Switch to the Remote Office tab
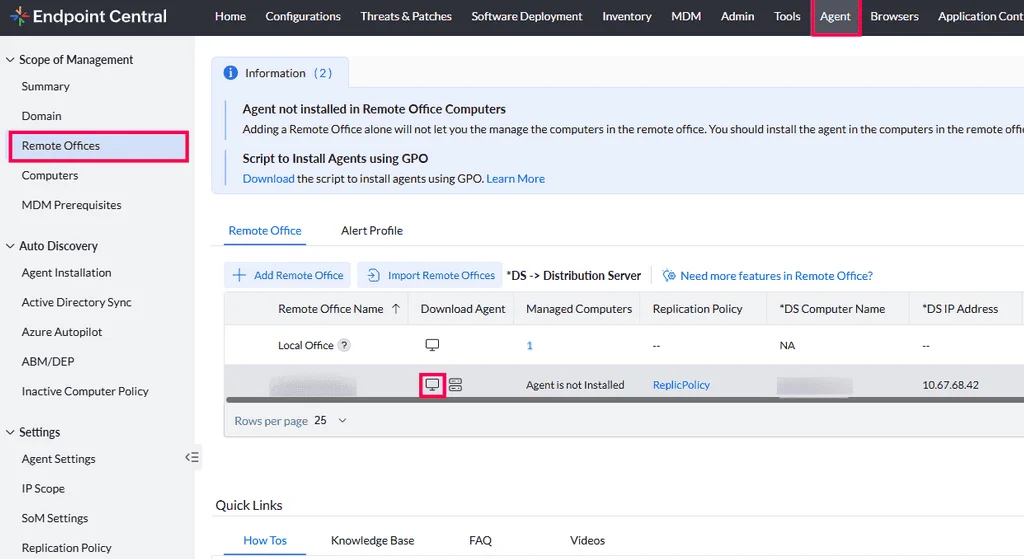This screenshot has height=559, width=1024. tap(264, 231)
